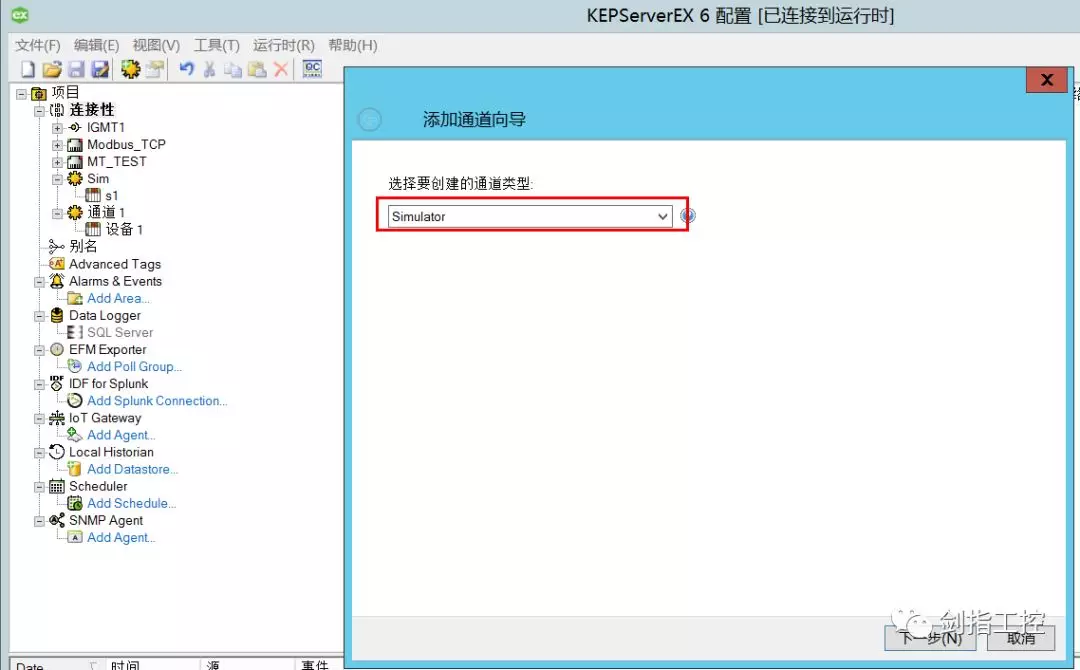The height and width of the screenshot is (670, 1080).
Task: Click the New Channel gear icon
Action: pos(130,69)
